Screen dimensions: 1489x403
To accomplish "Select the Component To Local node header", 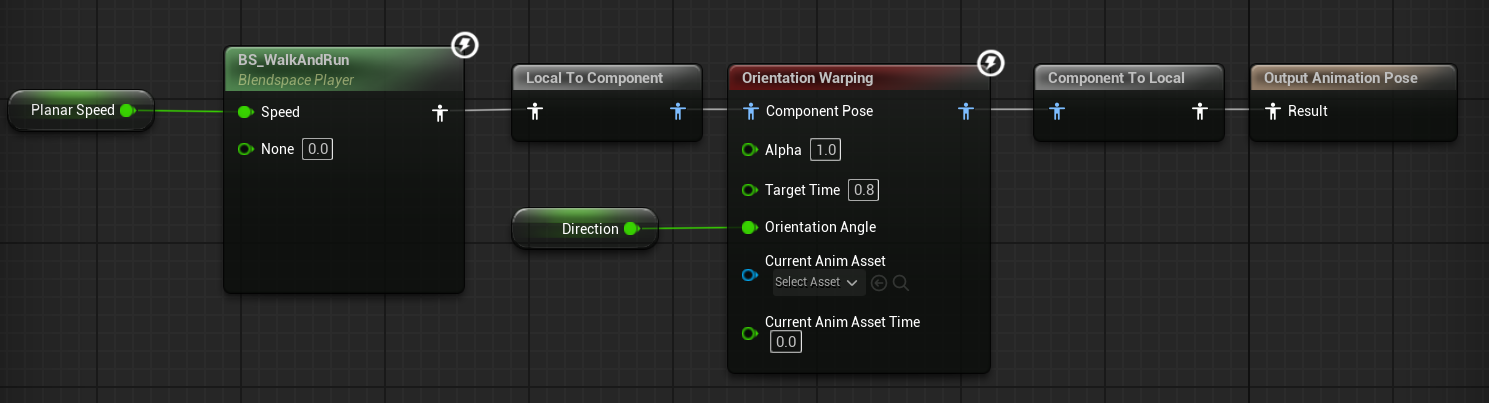I will pyautogui.click(x=1129, y=78).
